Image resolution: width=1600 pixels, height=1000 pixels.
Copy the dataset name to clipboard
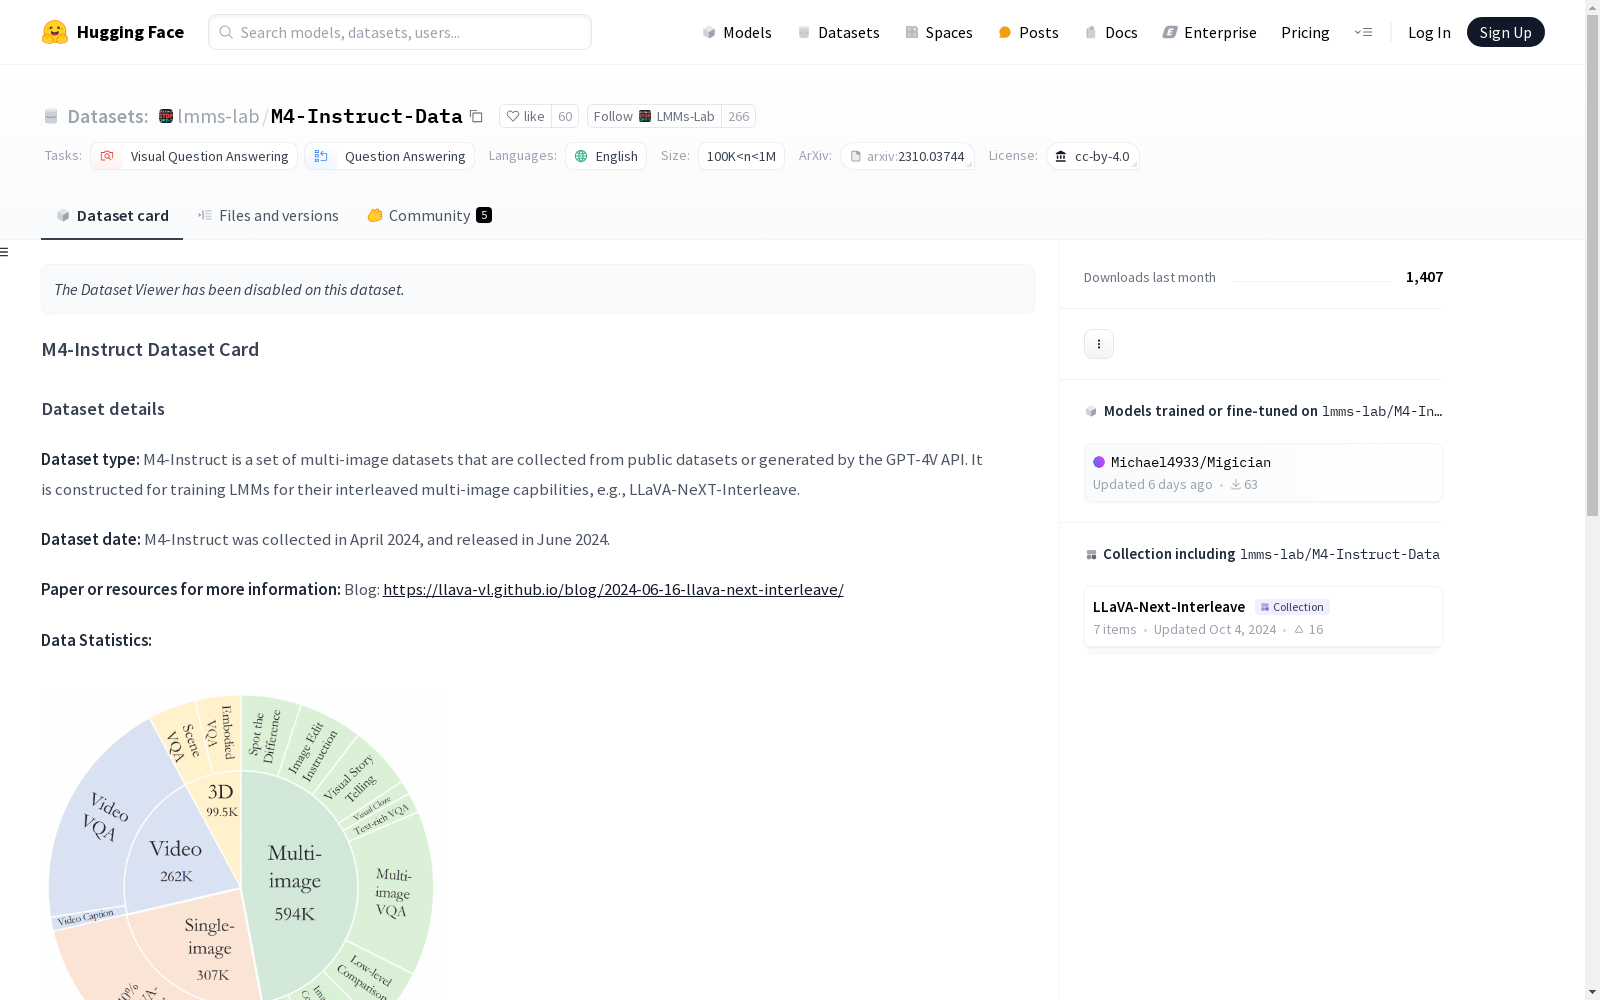point(477,116)
